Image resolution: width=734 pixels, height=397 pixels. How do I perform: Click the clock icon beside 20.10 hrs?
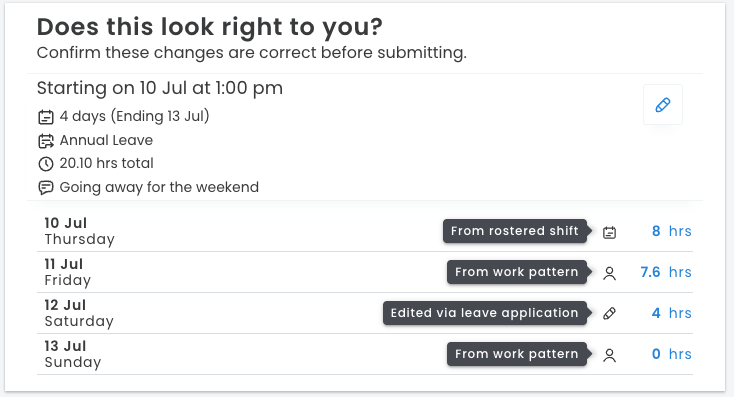click(46, 163)
